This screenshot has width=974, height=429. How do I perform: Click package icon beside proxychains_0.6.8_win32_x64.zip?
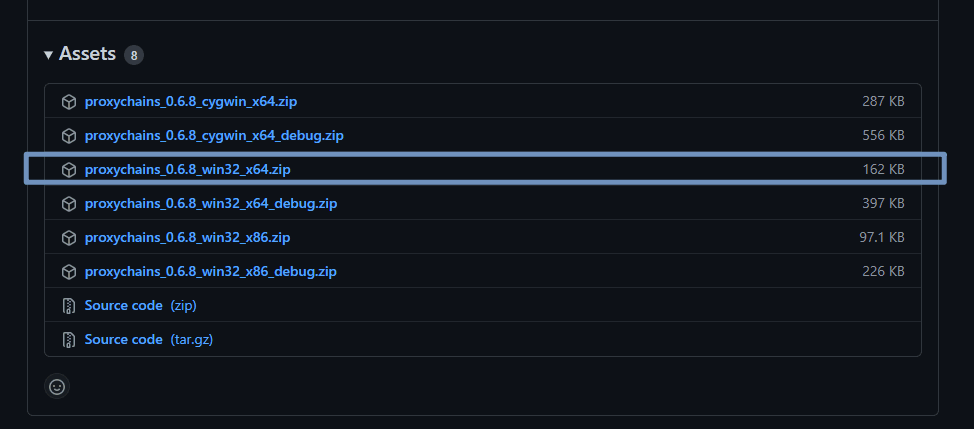click(69, 170)
